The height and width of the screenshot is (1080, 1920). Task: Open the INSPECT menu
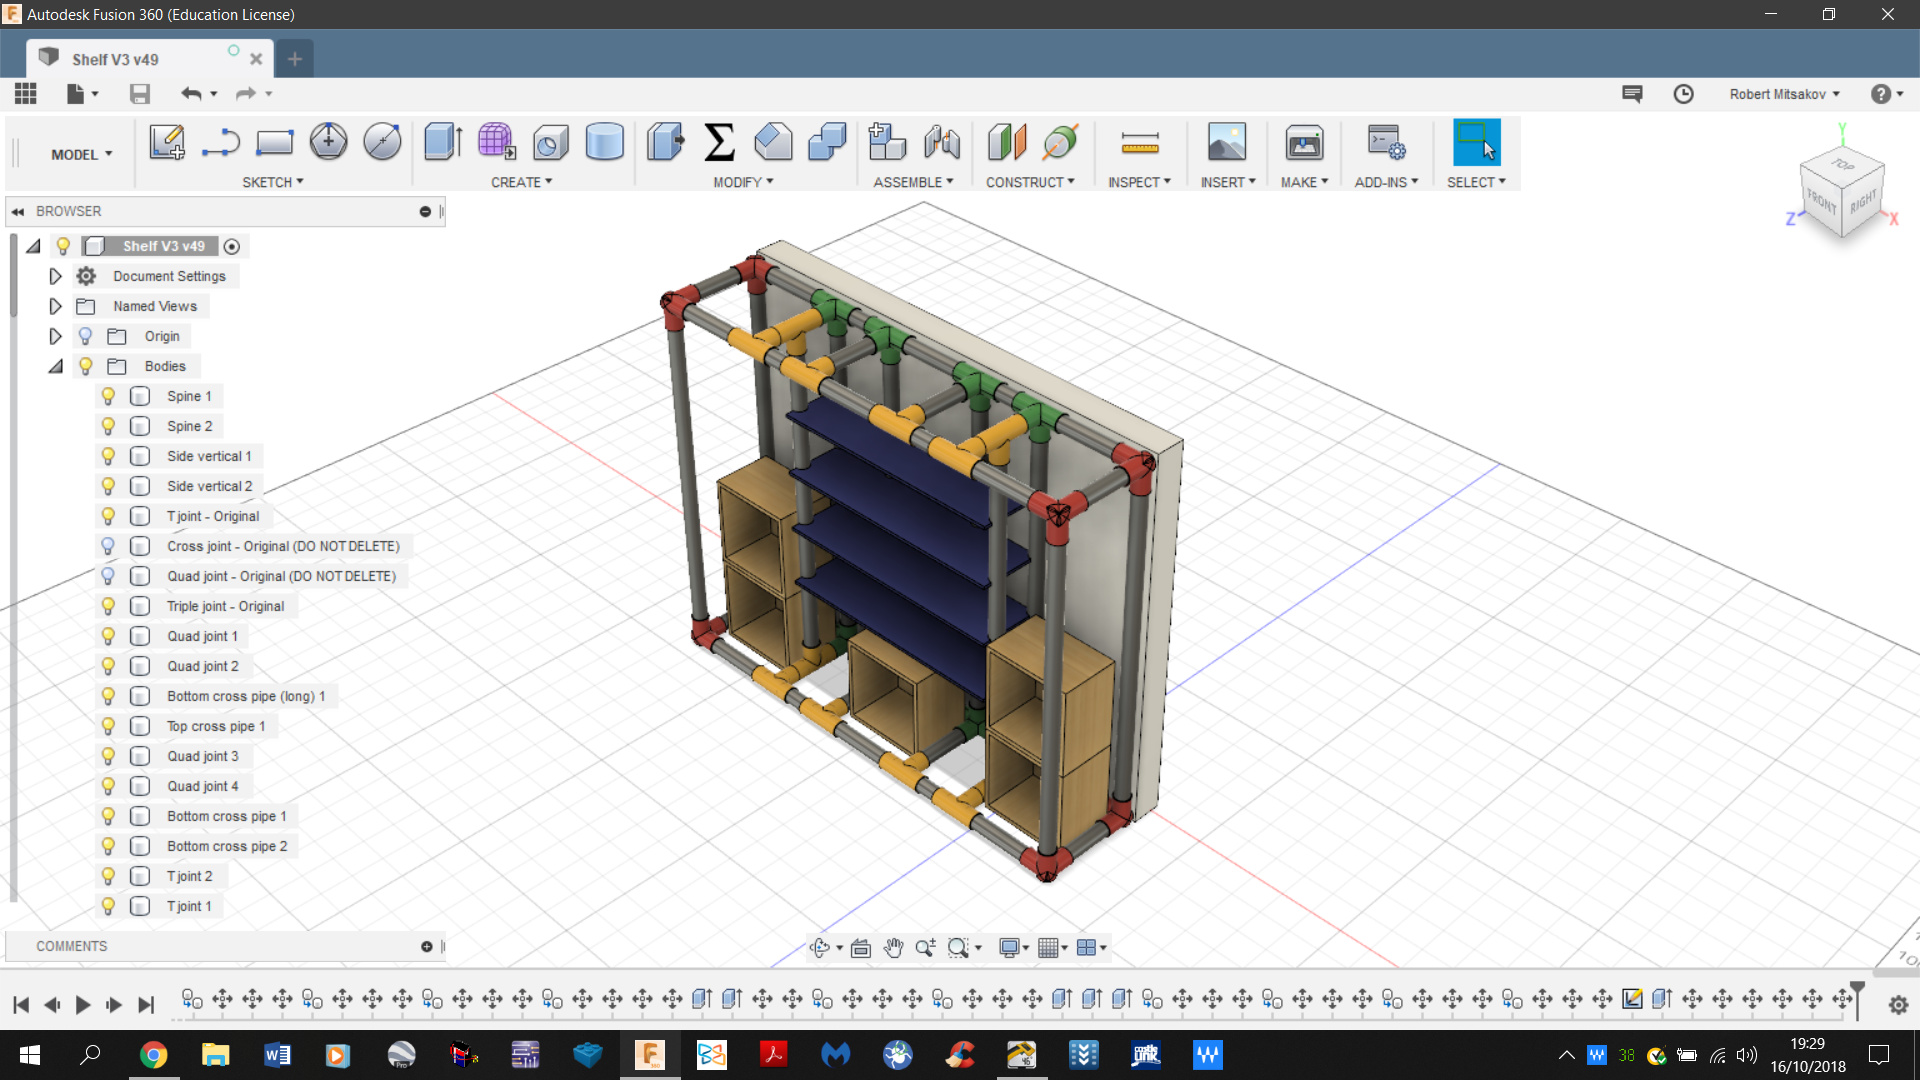(1139, 182)
